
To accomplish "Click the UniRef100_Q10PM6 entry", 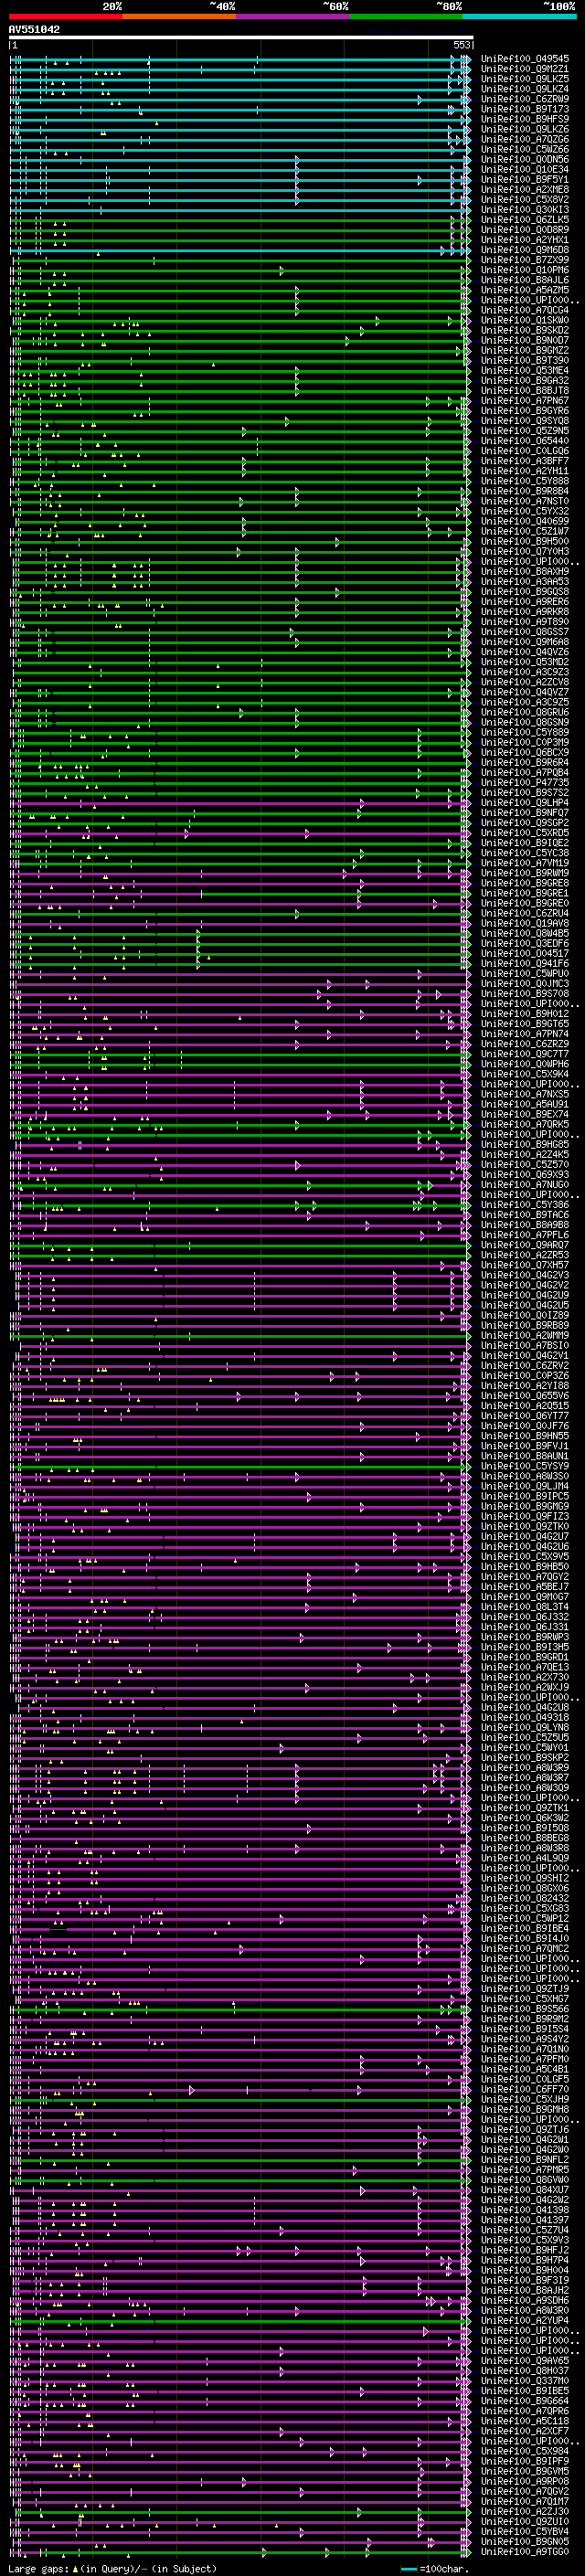I will 525,270.
